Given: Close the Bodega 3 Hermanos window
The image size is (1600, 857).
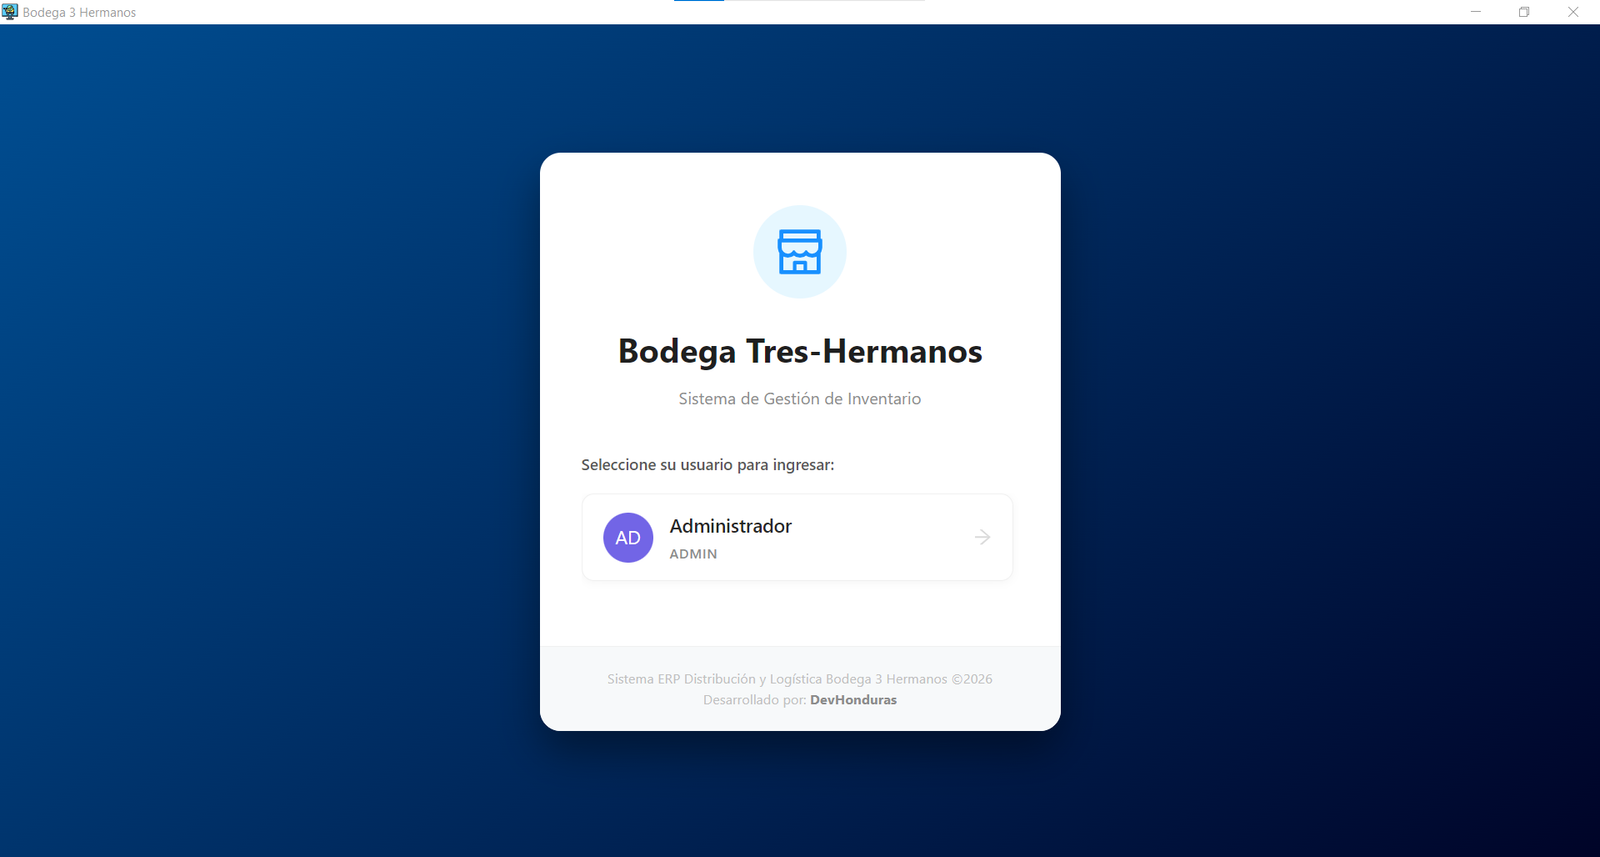Looking at the screenshot, I should (1573, 12).
